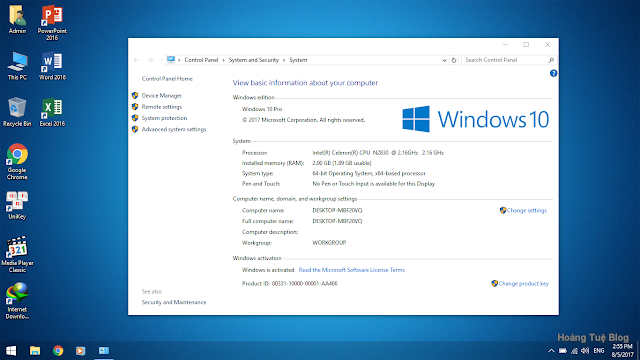Click the Windows 10 Pro edition text

pyautogui.click(x=262, y=109)
